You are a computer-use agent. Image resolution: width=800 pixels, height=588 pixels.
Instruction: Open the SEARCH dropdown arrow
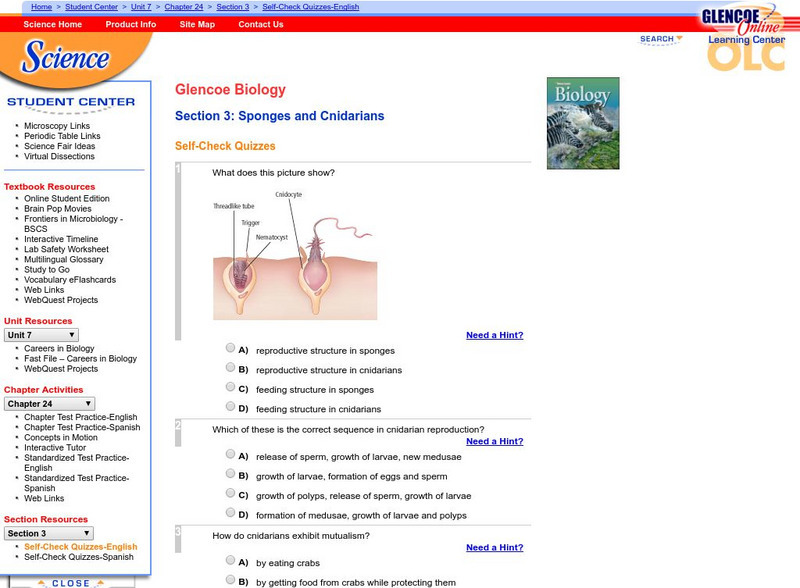click(x=679, y=38)
